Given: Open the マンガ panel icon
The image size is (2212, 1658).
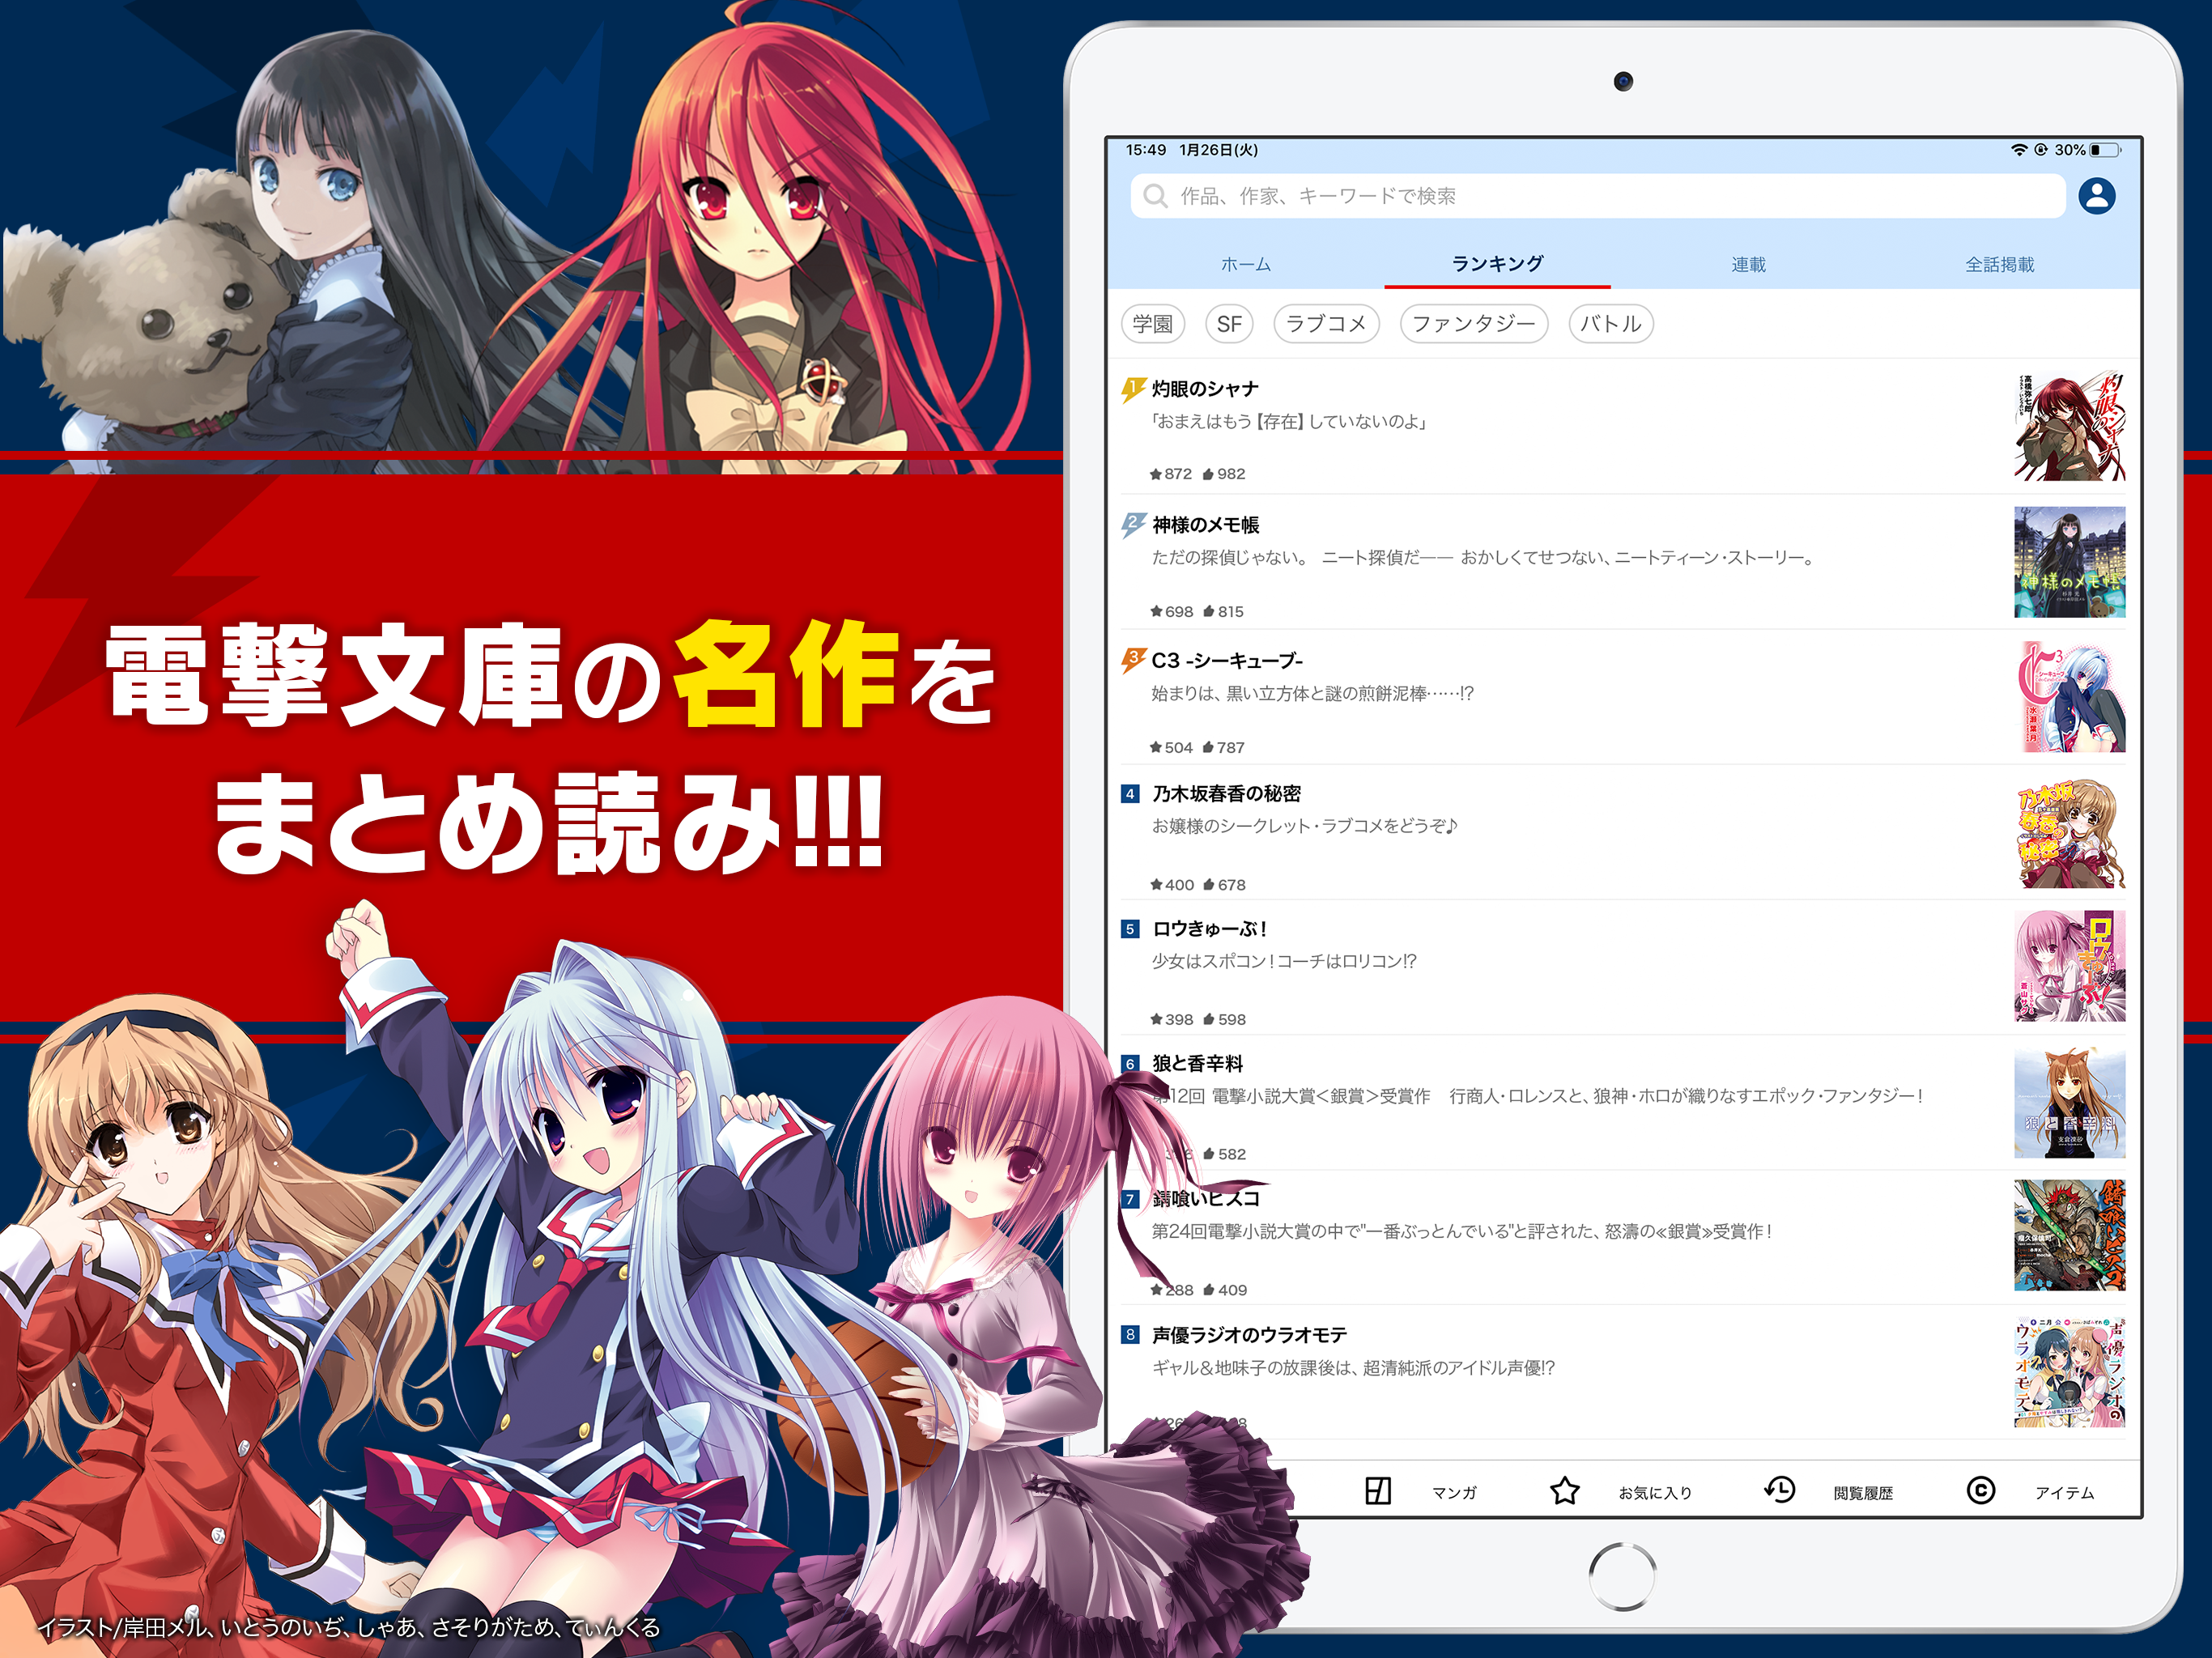Looking at the screenshot, I should pyautogui.click(x=1377, y=1491).
